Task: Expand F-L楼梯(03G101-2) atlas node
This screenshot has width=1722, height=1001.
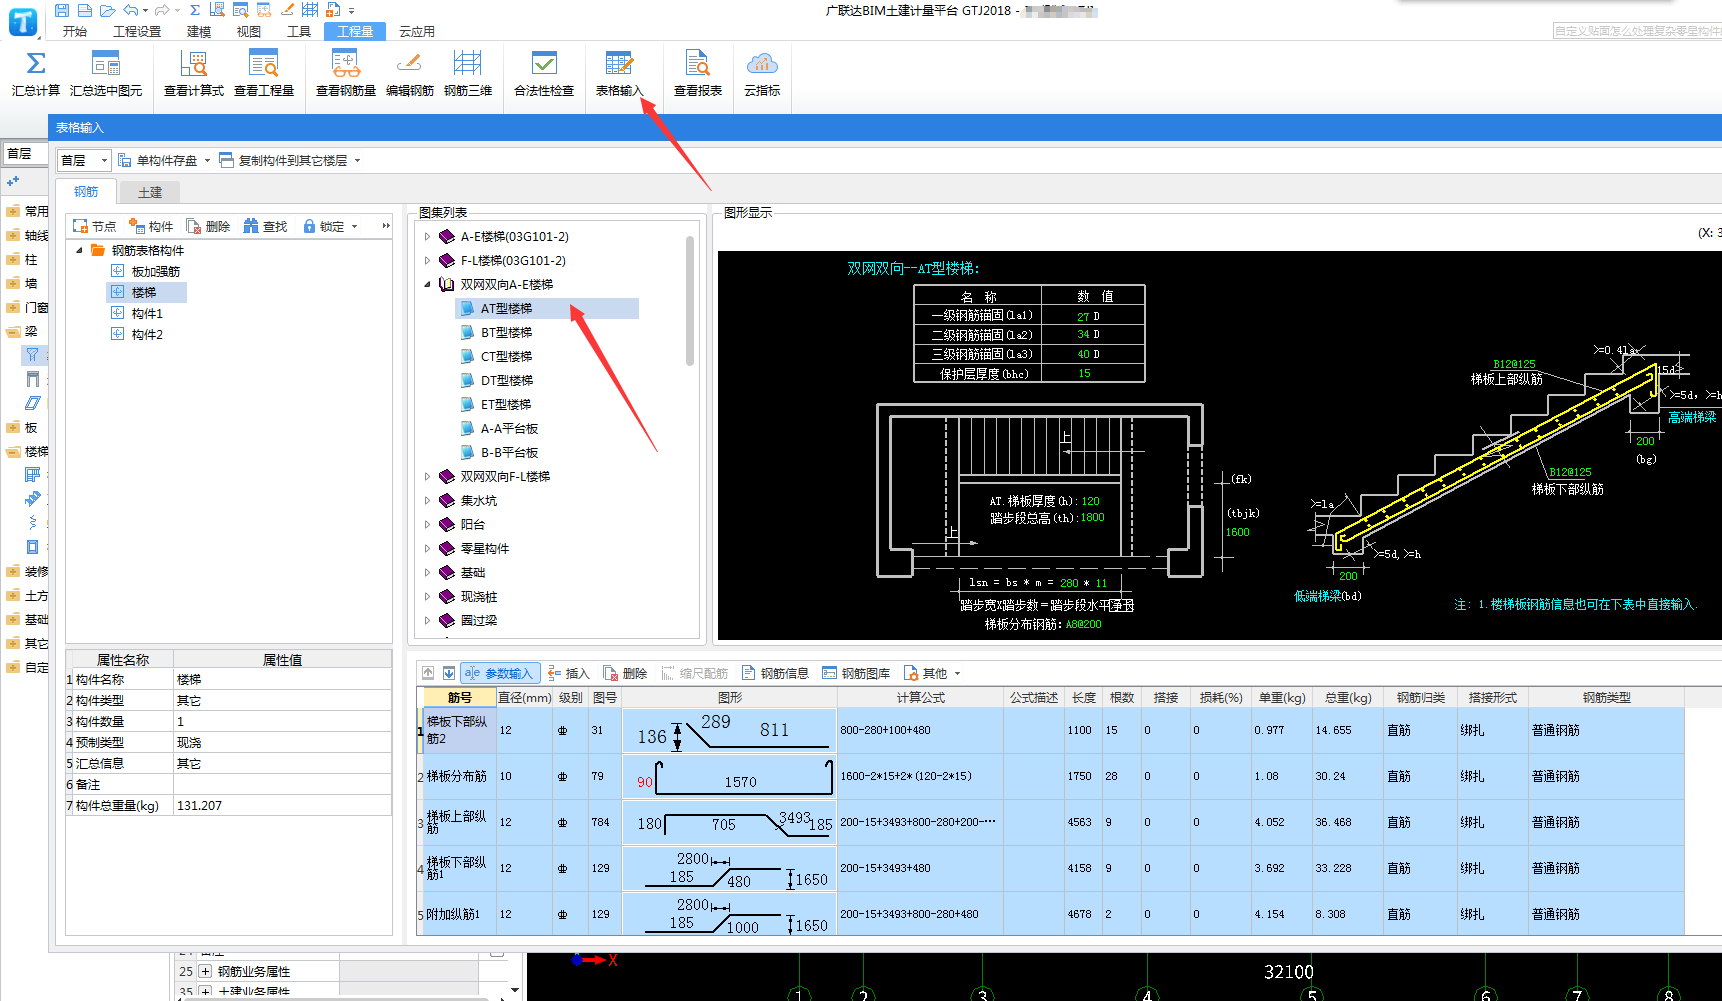Action: [428, 261]
